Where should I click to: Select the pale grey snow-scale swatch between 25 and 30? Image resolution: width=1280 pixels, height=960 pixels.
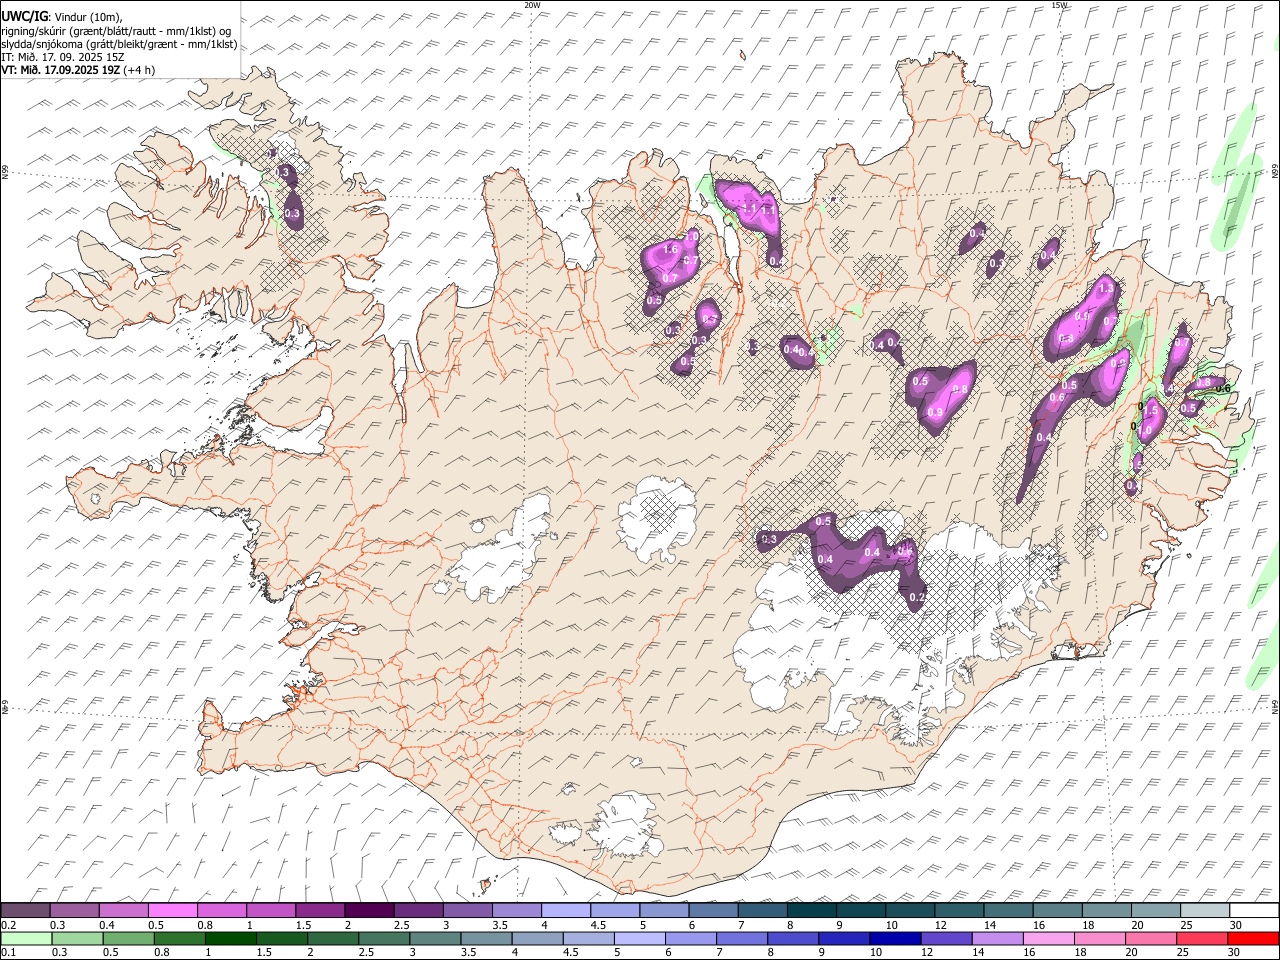coord(1206,911)
